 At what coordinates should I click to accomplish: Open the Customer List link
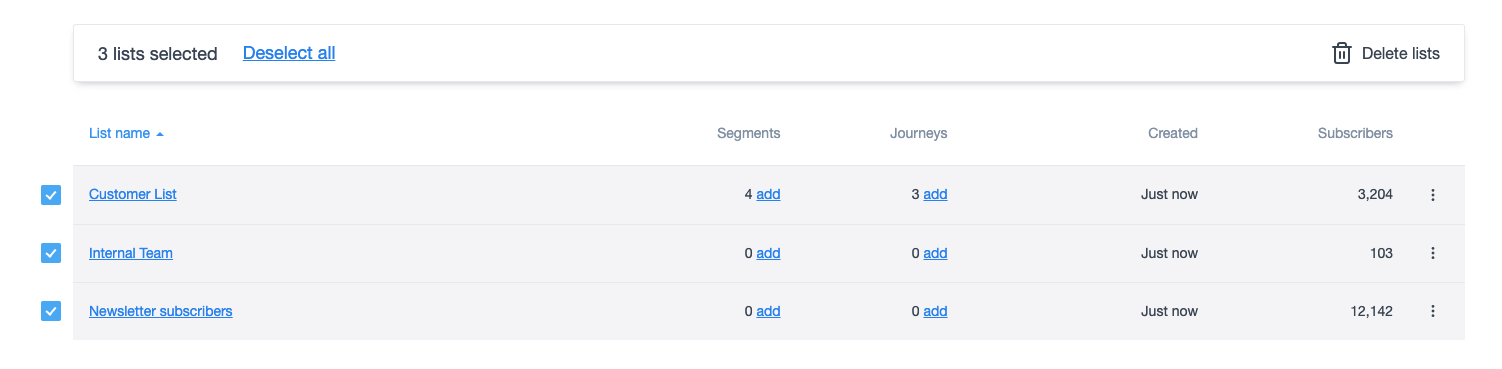point(133,195)
